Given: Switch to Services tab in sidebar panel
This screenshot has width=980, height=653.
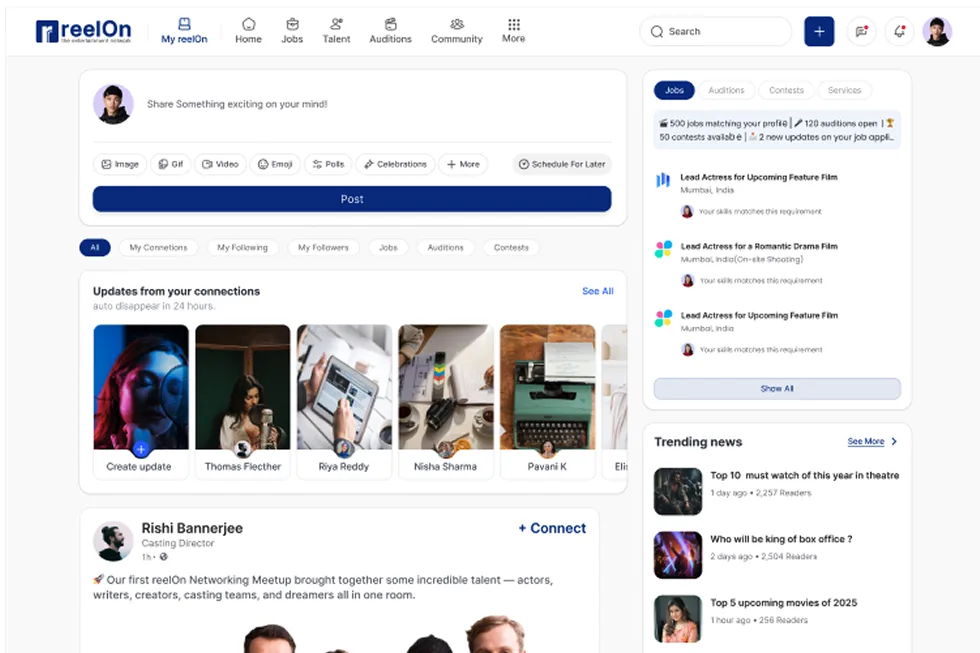Looking at the screenshot, I should point(844,90).
